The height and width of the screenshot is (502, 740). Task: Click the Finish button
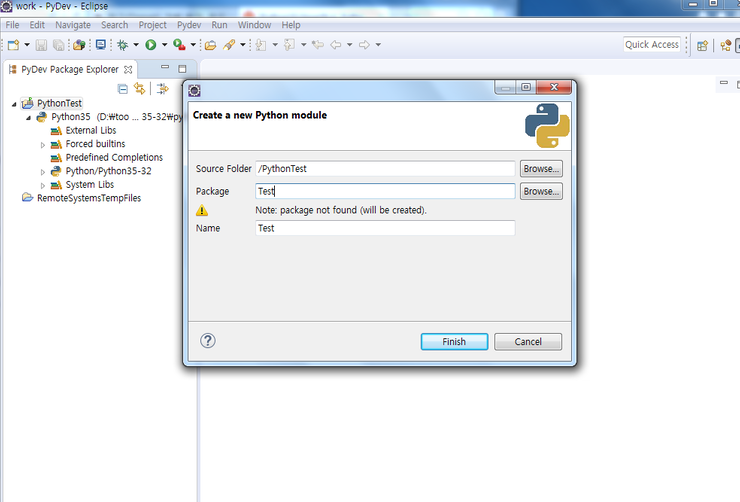[x=454, y=342]
